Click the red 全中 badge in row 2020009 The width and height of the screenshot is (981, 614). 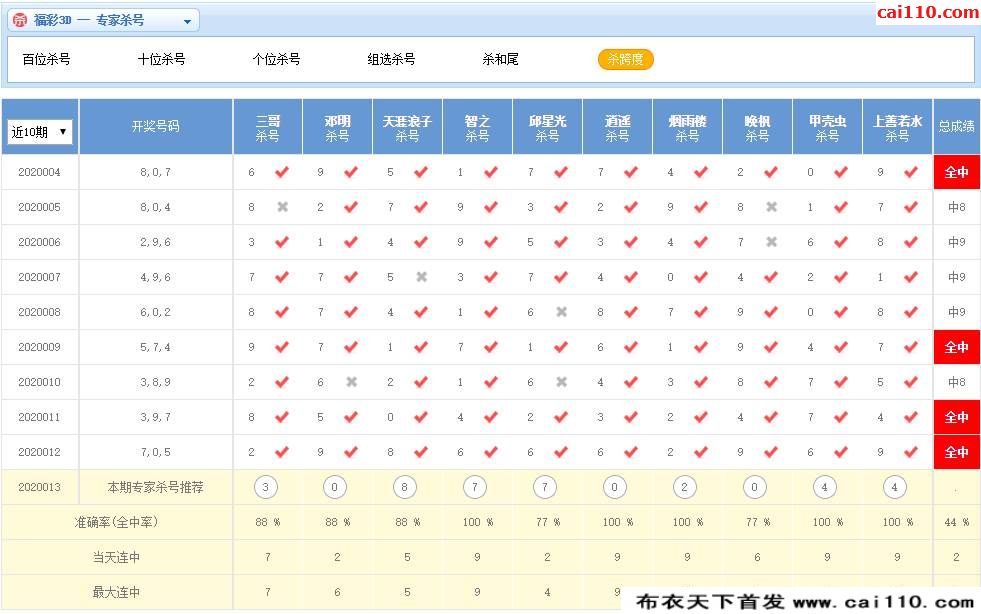pos(957,347)
